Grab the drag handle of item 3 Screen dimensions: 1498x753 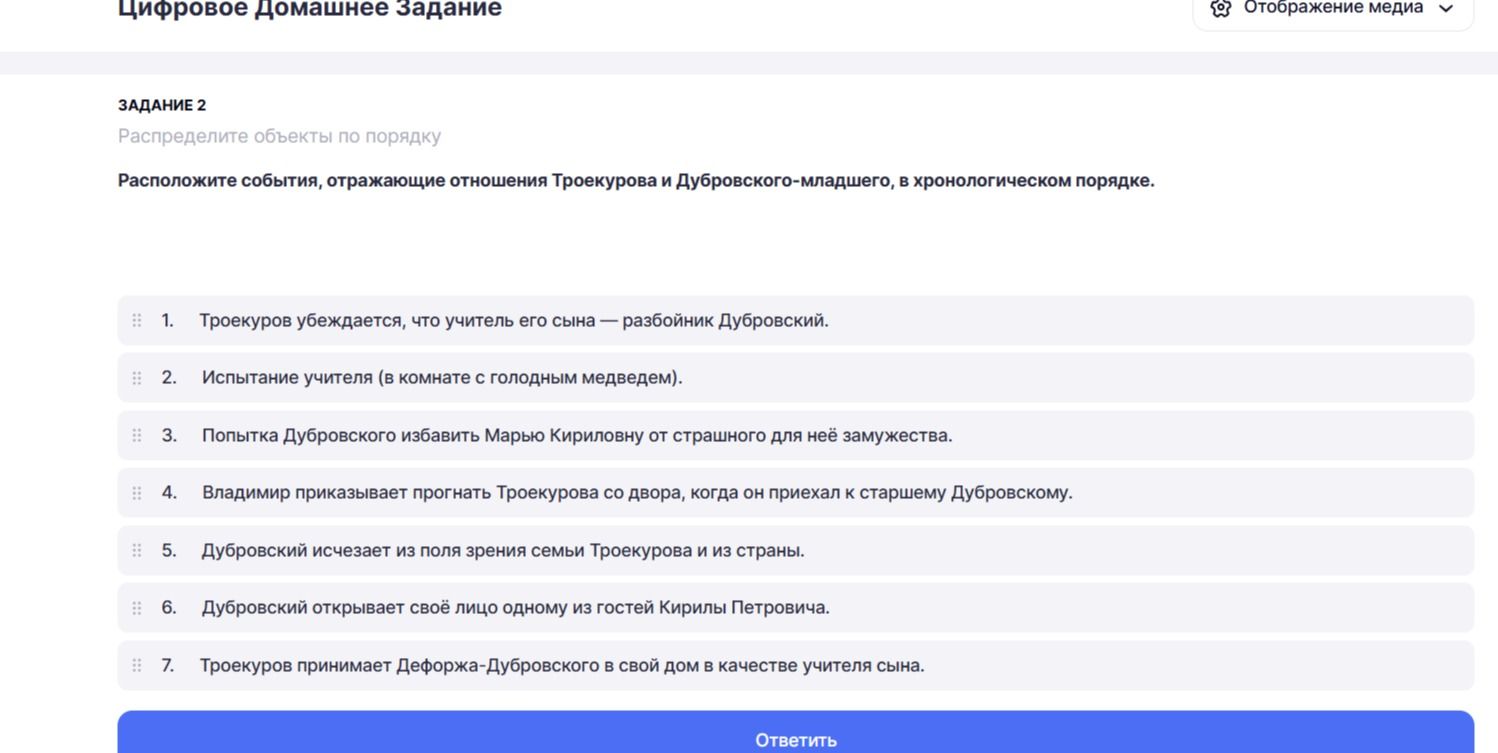click(137, 436)
